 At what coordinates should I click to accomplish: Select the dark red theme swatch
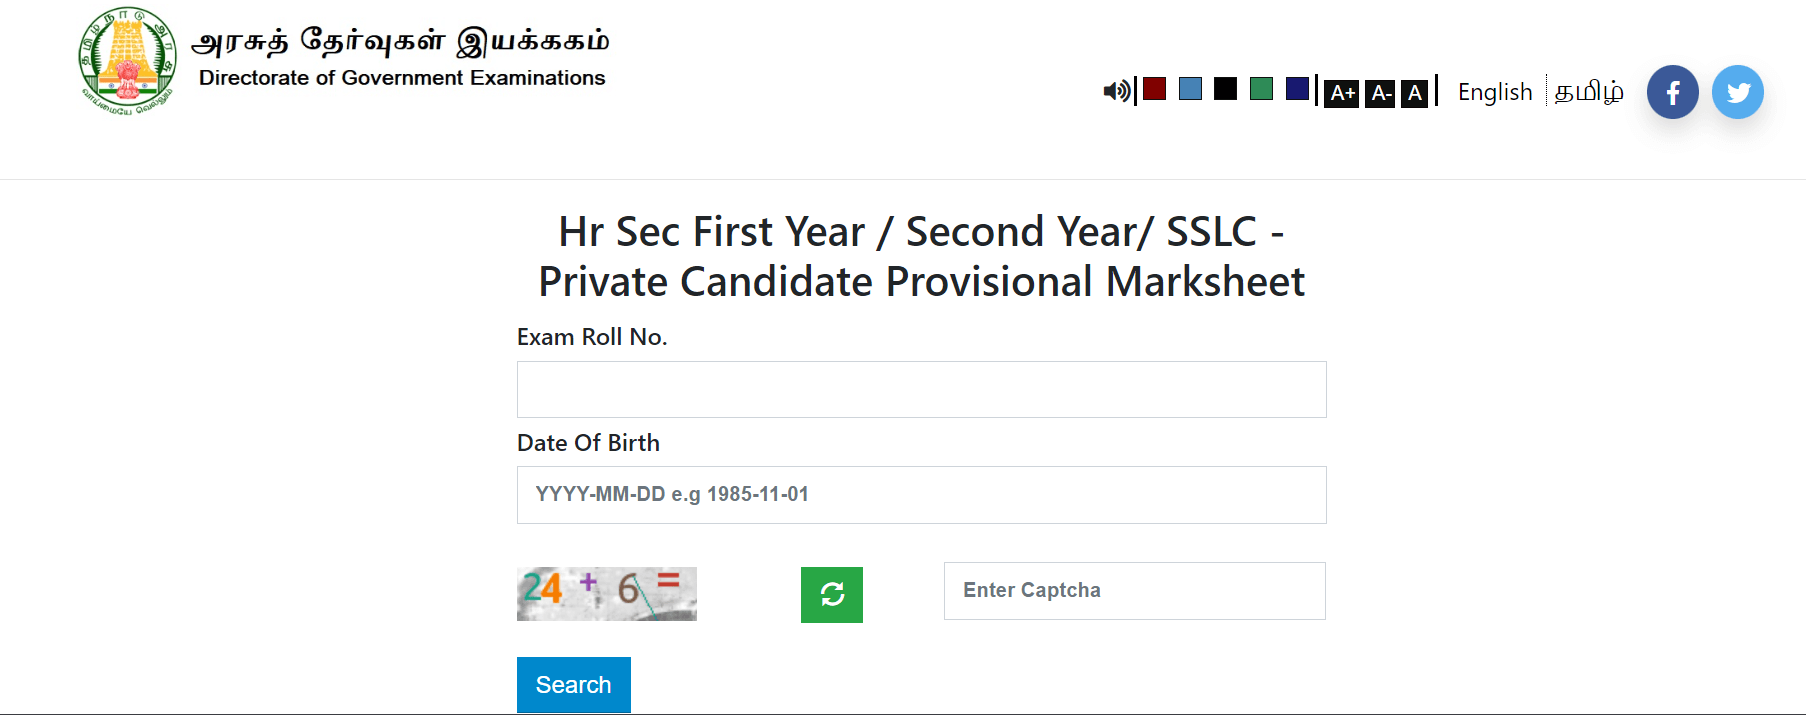tap(1154, 88)
